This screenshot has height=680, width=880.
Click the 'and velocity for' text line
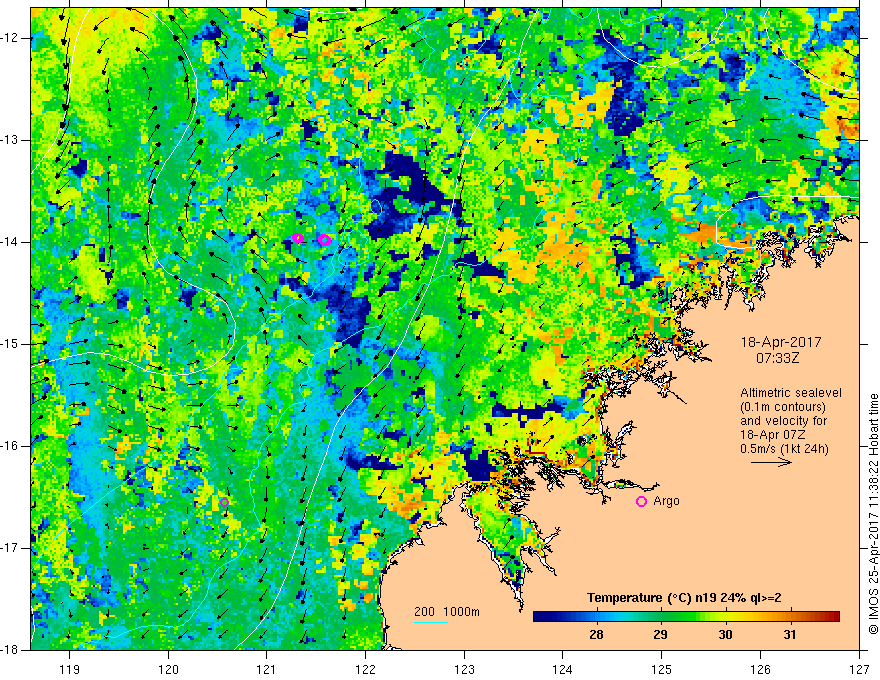pos(783,421)
